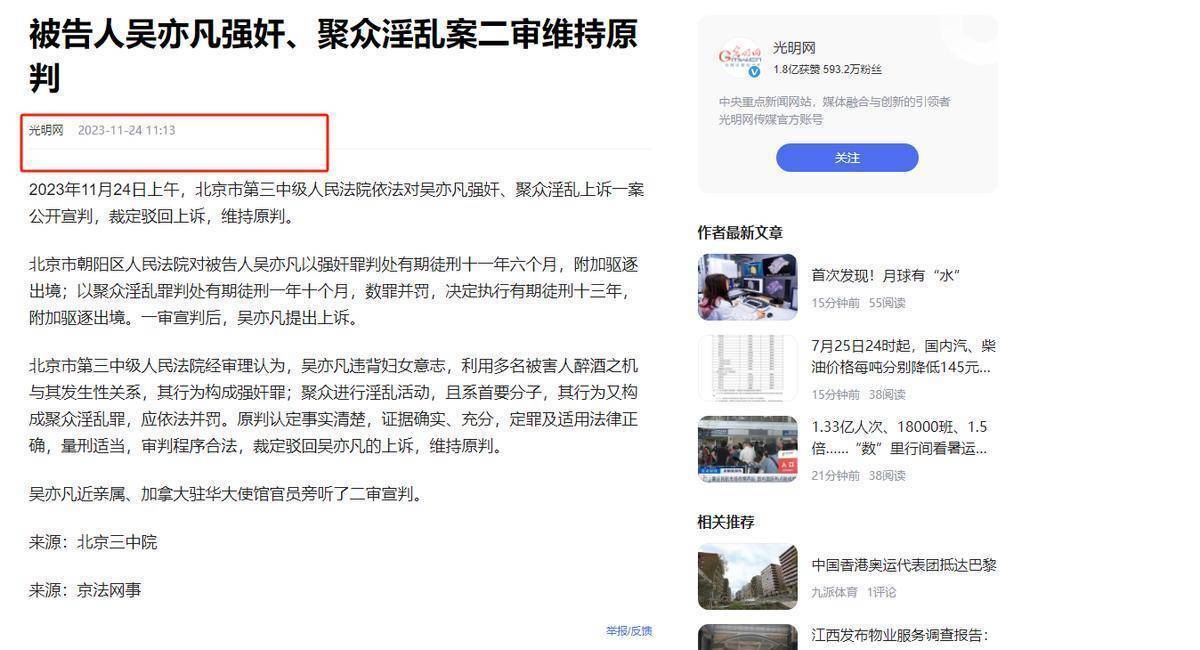This screenshot has width=1200, height=650.
Task: Open article 首次发现！月球有"水"
Action: 885,275
